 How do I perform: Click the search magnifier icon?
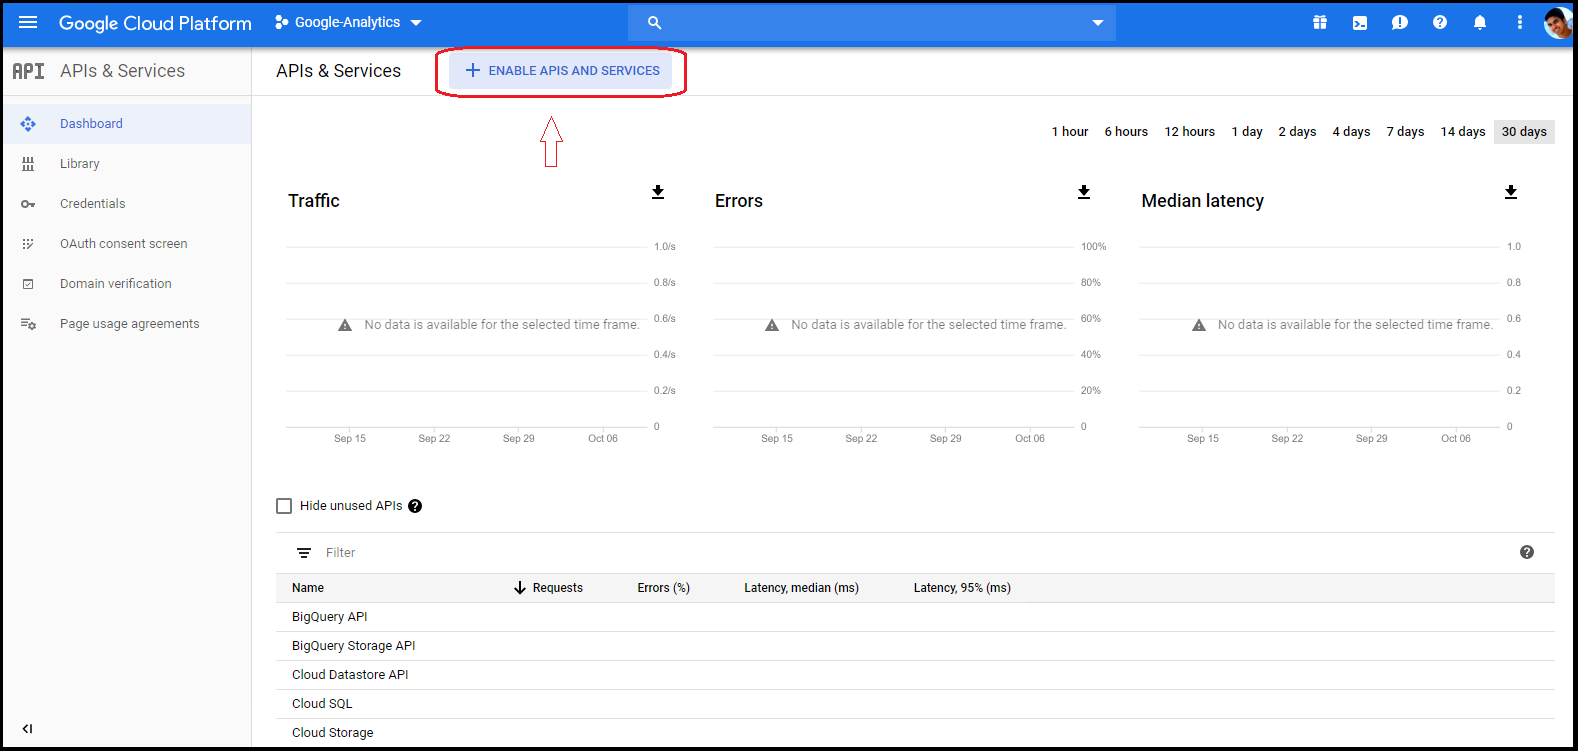[x=654, y=22]
